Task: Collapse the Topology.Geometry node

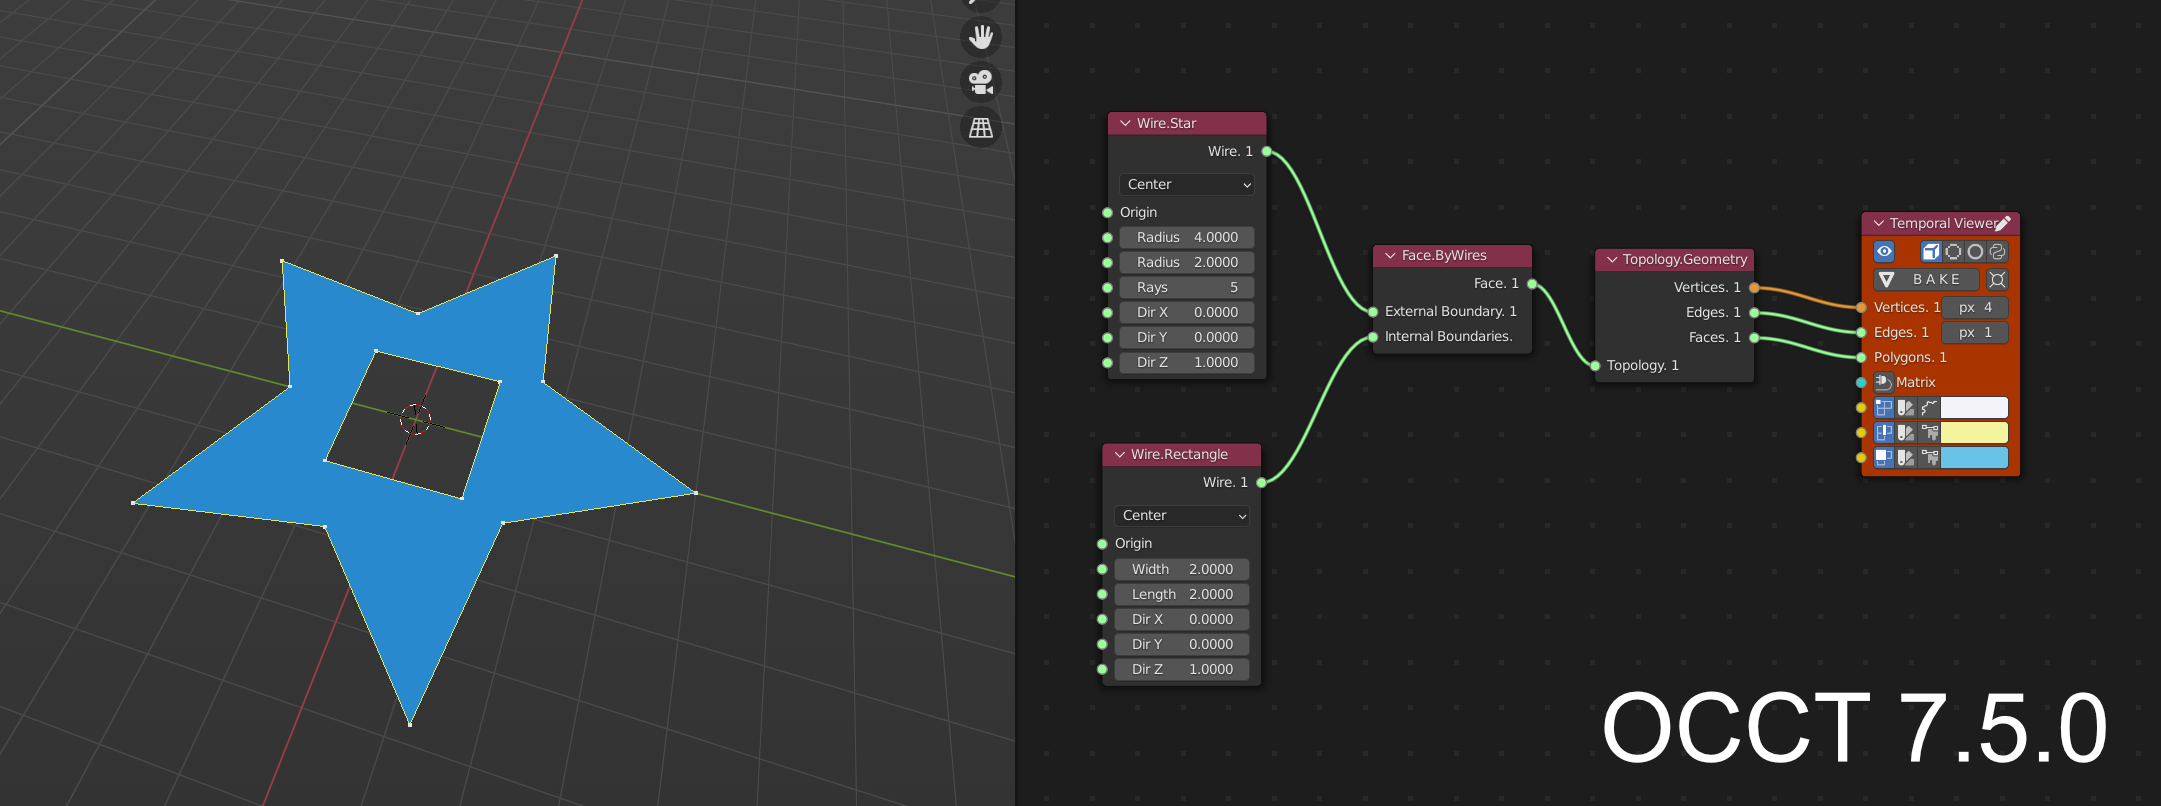Action: click(1612, 260)
